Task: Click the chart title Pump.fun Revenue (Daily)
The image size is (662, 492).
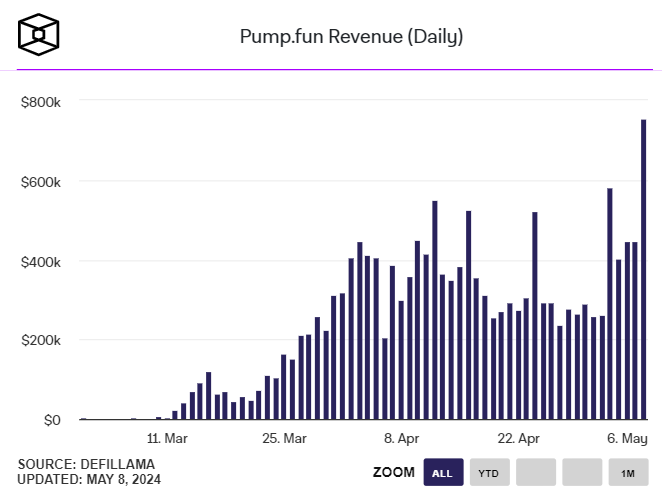Action: pos(351,36)
